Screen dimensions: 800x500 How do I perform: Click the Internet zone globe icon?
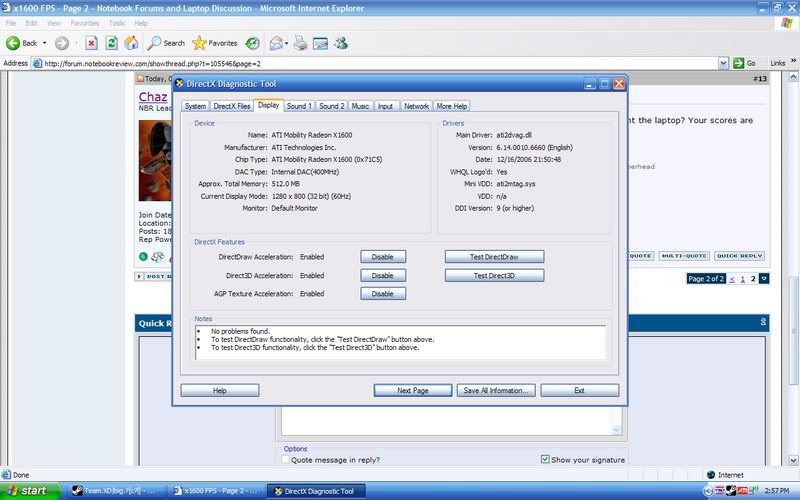711,474
